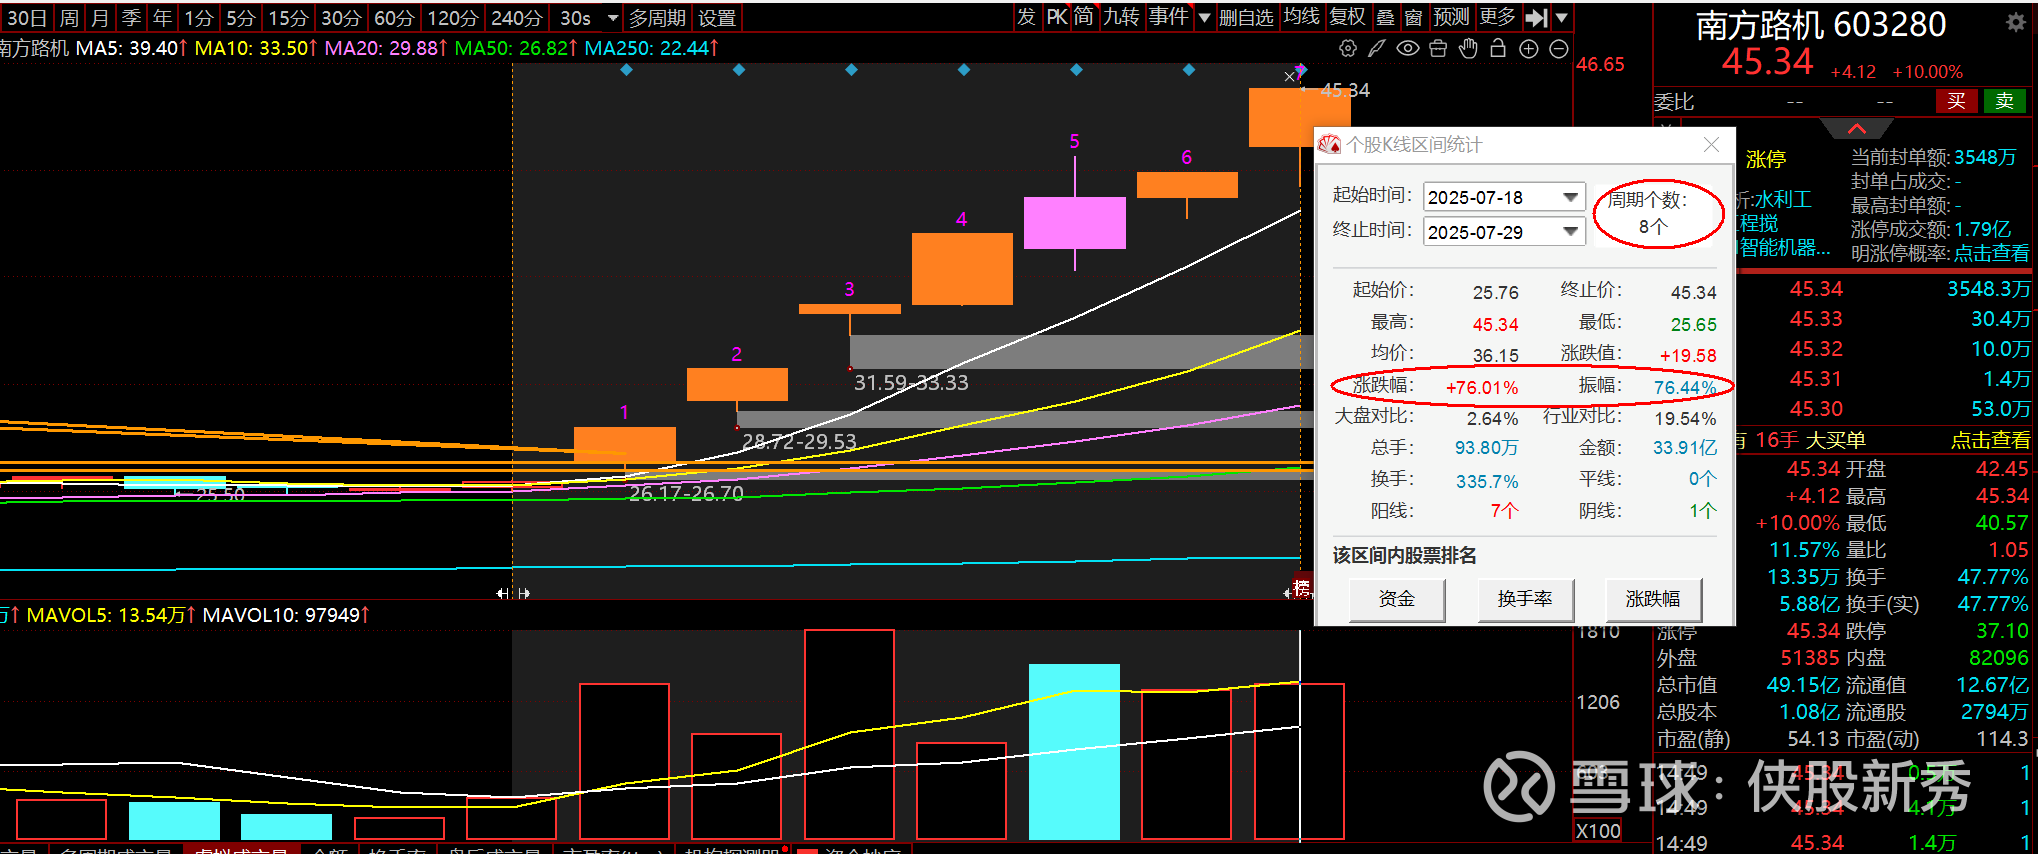Click the first blue diamond marker atop chart

pos(626,70)
